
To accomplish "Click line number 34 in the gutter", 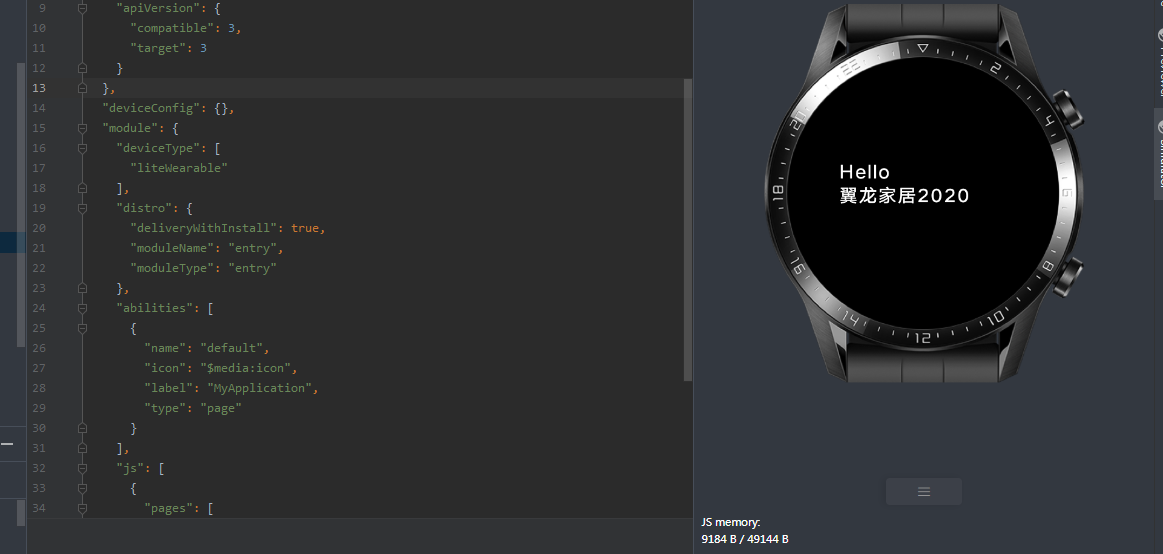I will (39, 509).
